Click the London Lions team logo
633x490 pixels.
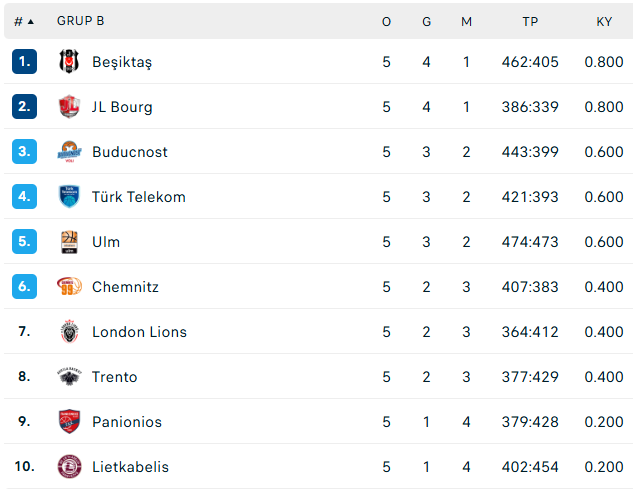tap(69, 332)
